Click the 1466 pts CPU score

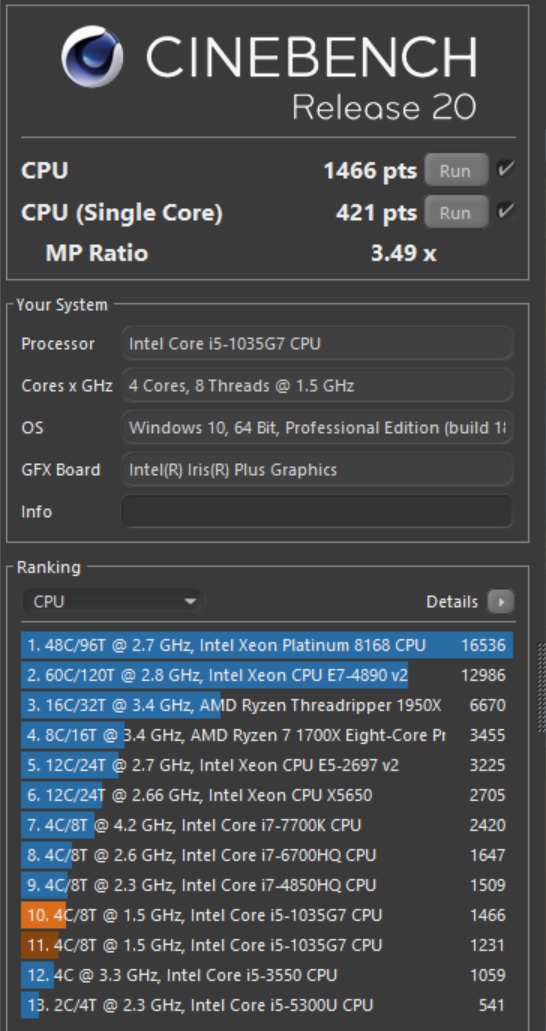point(370,171)
